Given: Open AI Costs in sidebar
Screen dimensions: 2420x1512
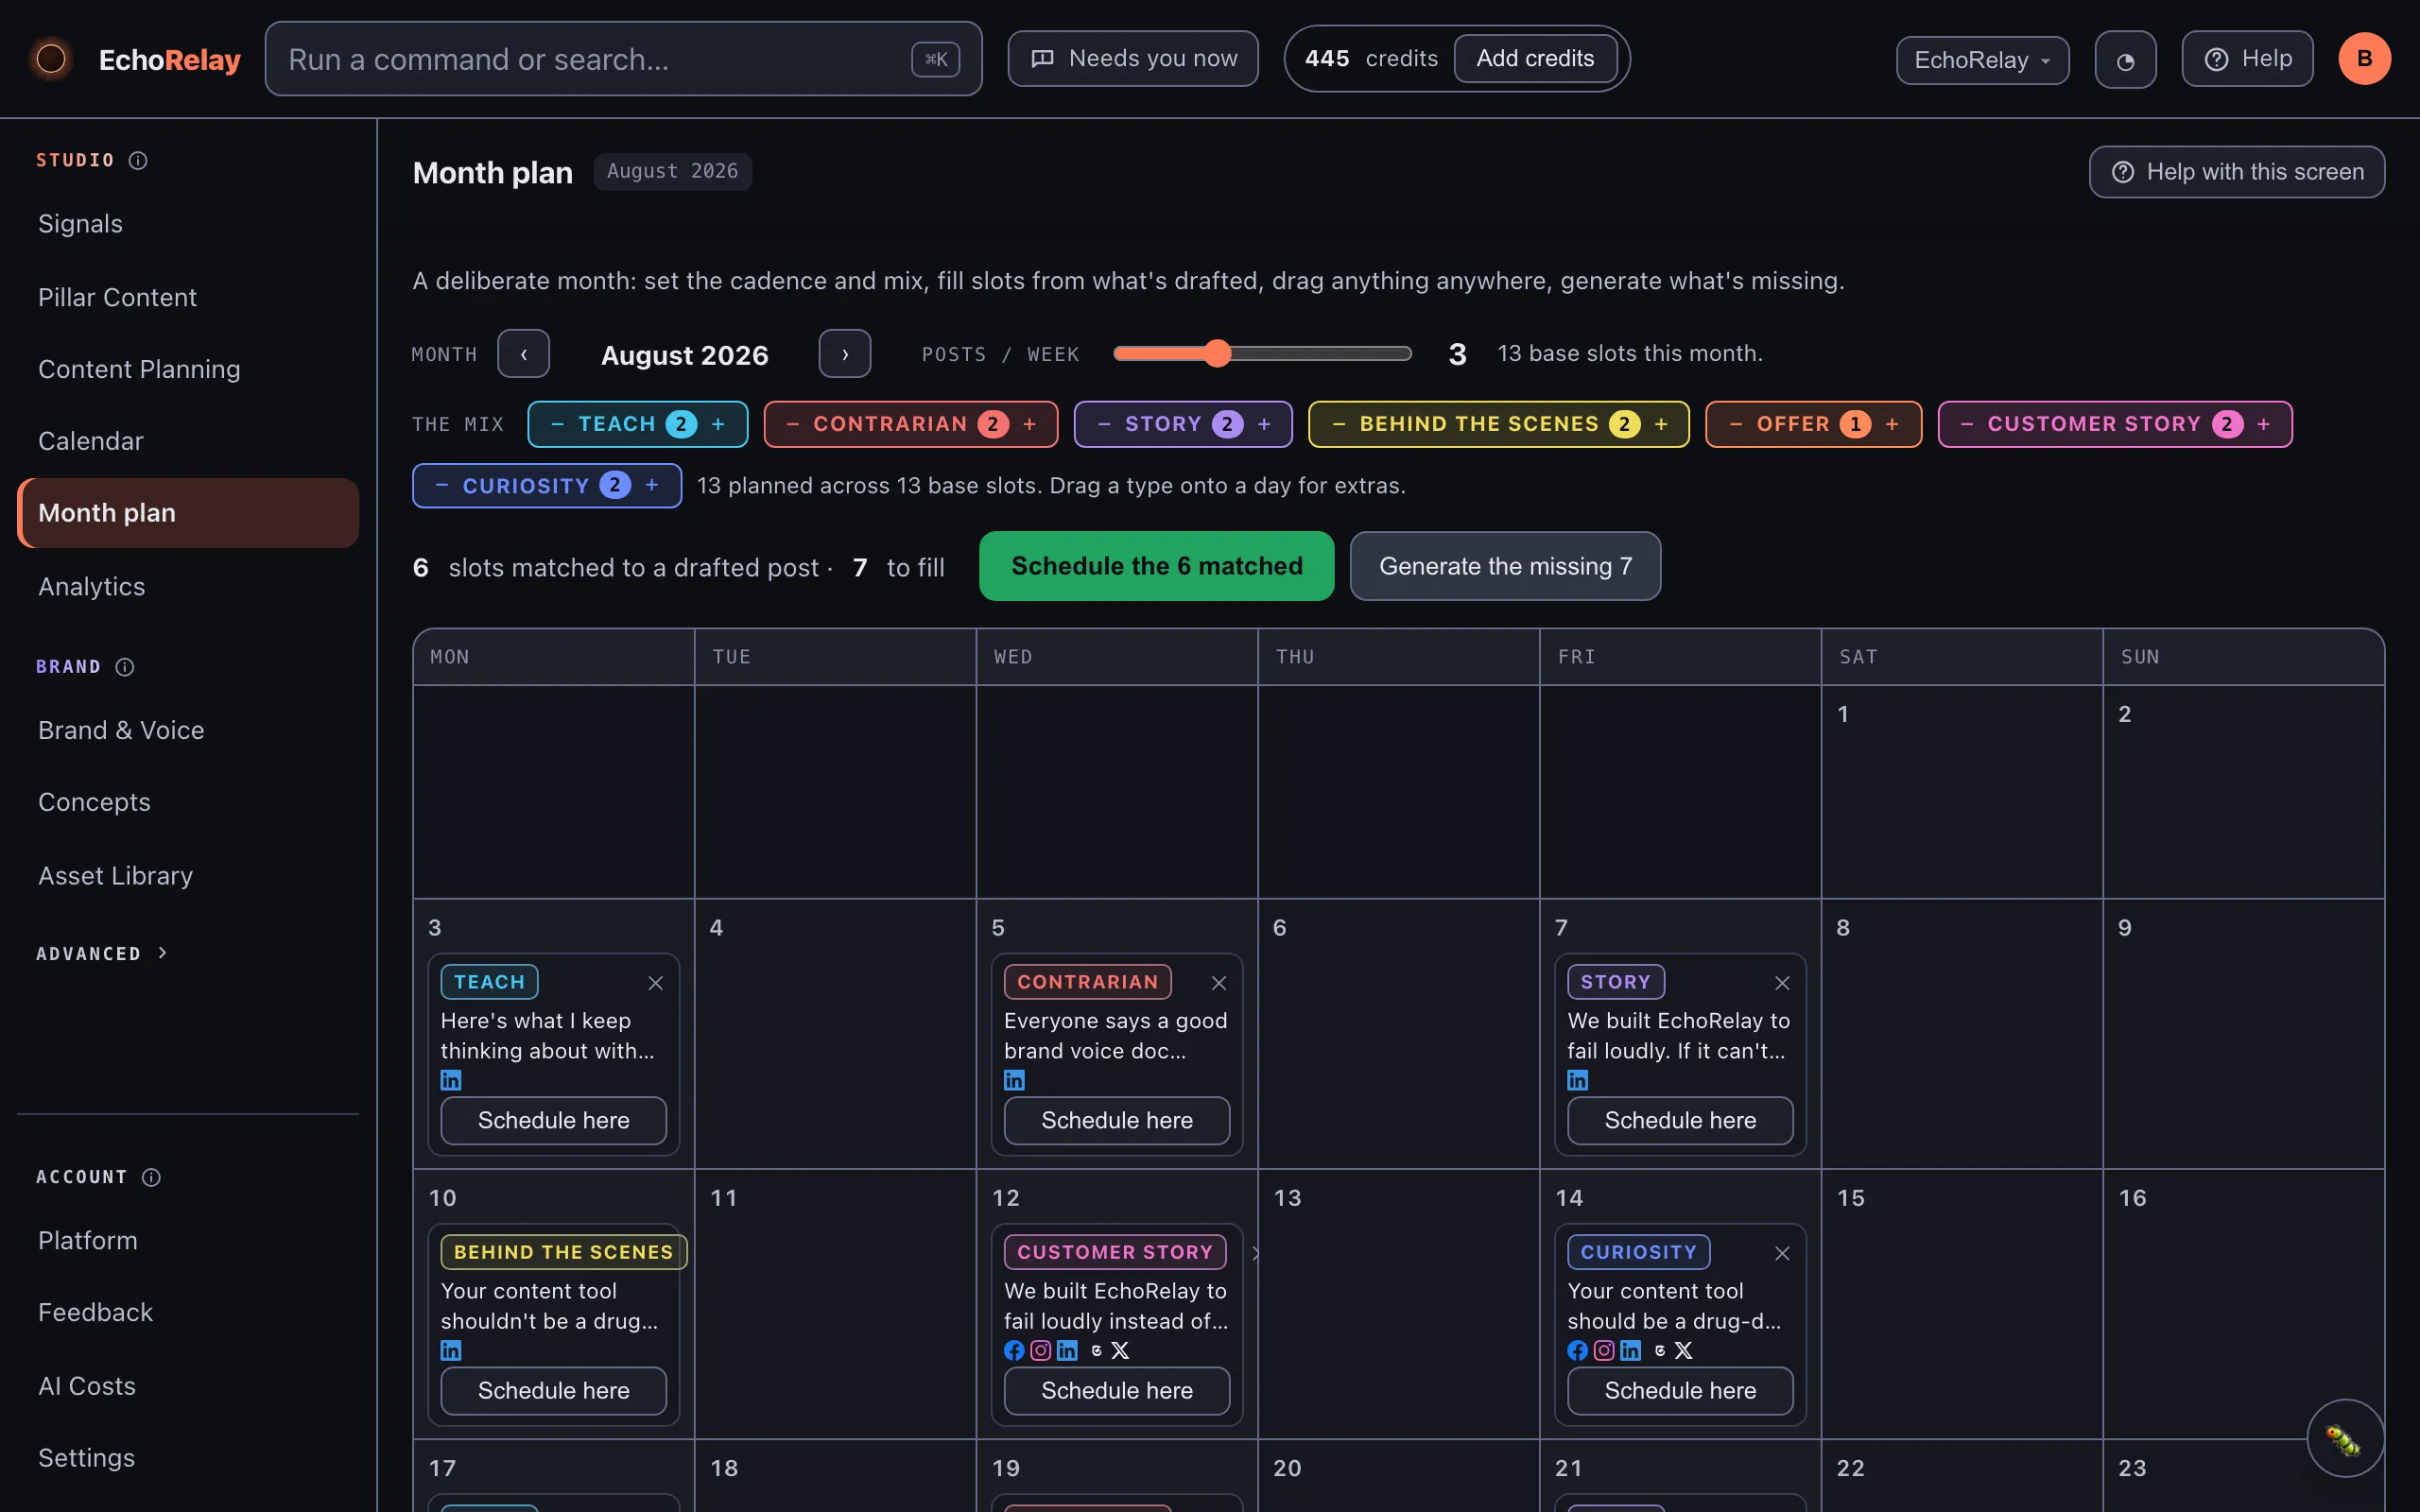Looking at the screenshot, I should click(x=188, y=1385).
